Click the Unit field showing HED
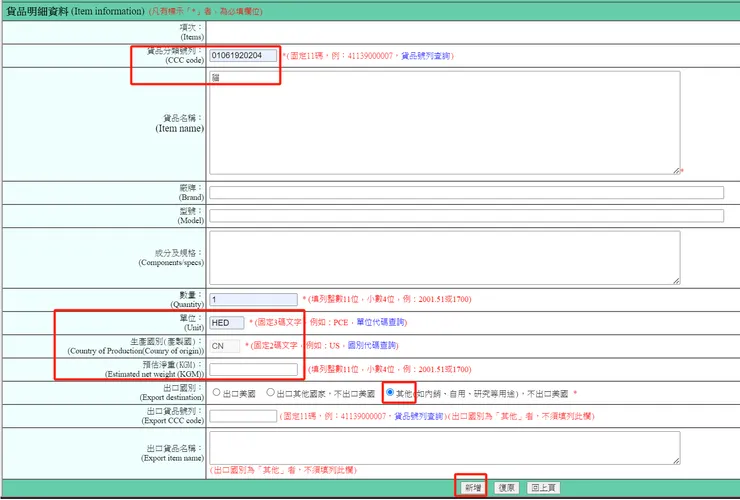This screenshot has width=740, height=500. tap(227, 322)
